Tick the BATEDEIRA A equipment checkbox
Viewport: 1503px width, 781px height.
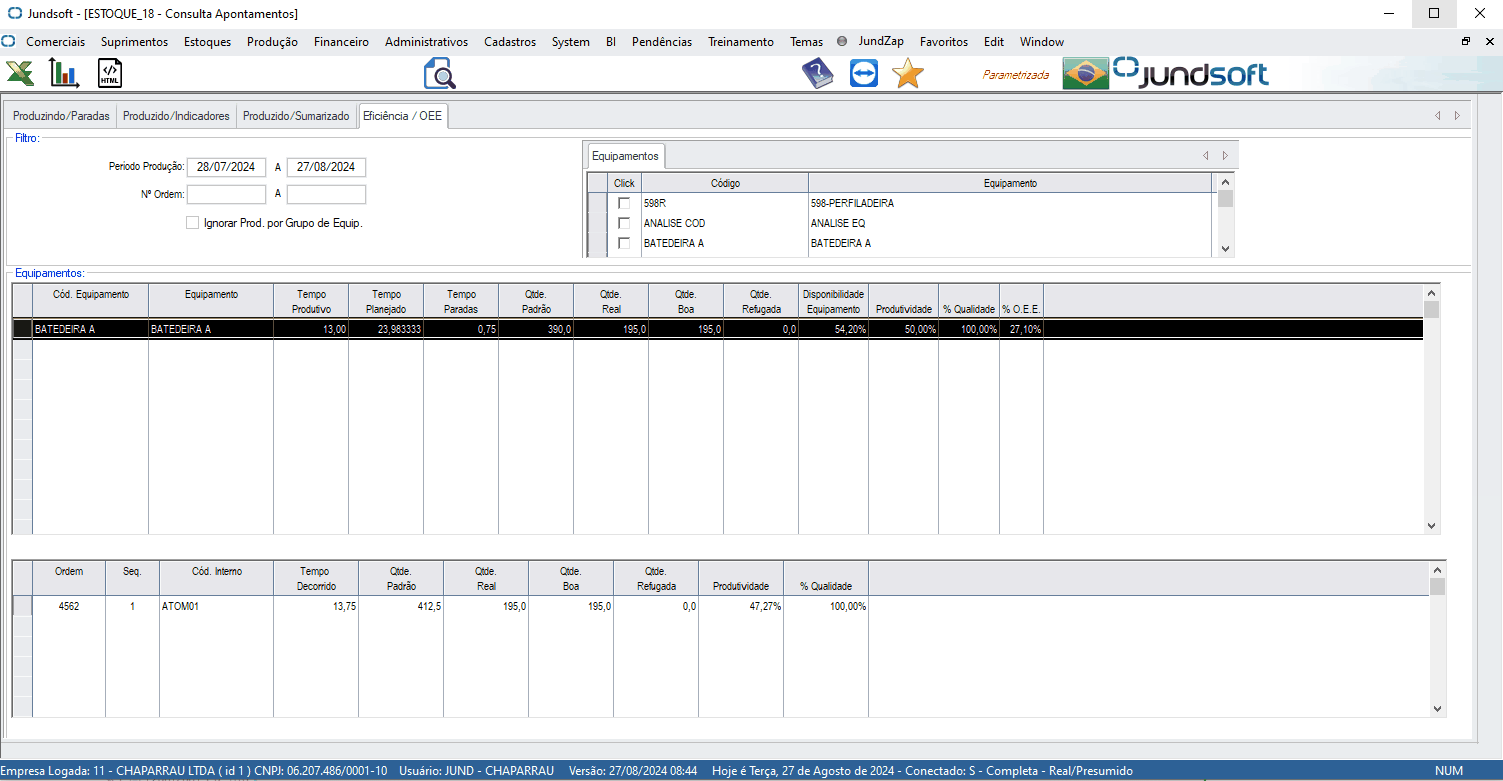click(x=624, y=243)
